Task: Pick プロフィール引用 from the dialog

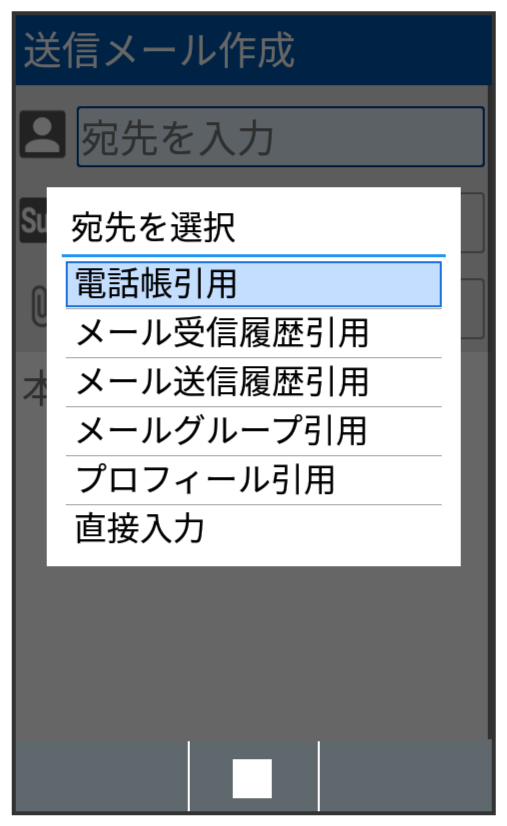Action: click(x=254, y=480)
